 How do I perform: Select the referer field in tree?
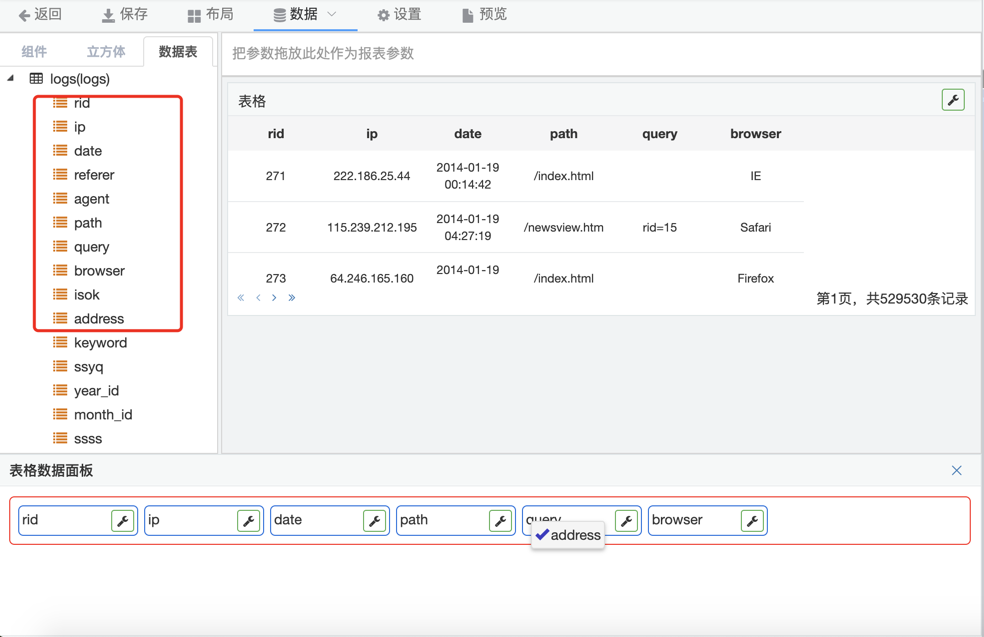94,175
